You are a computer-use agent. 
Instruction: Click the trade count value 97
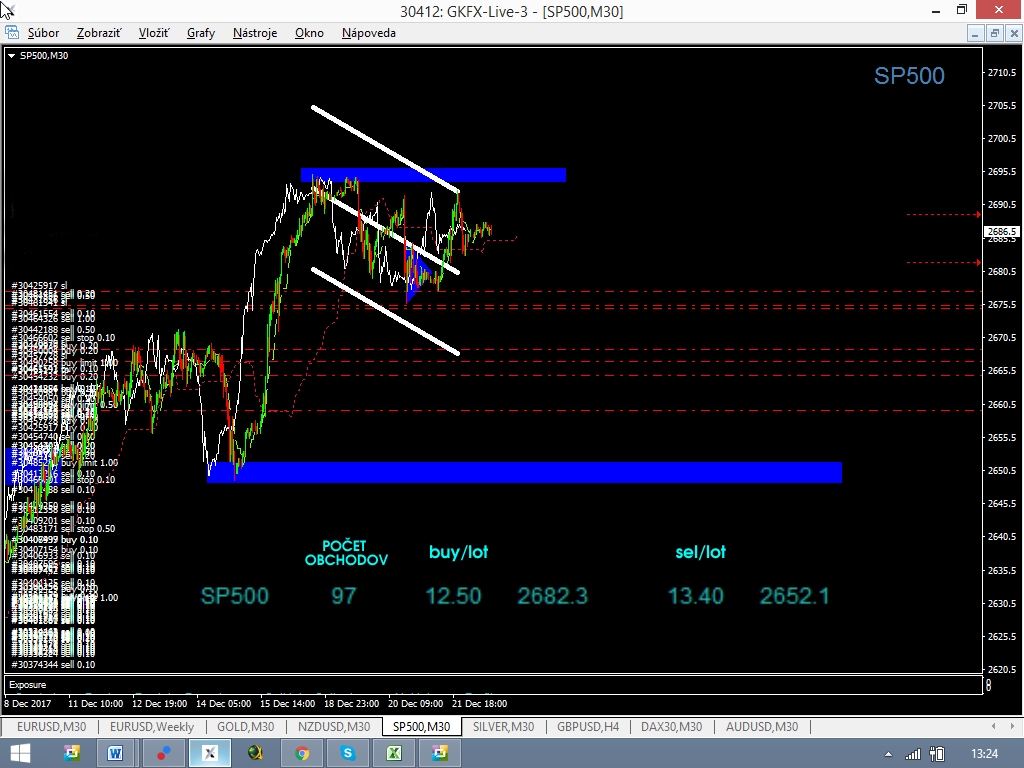[344, 596]
